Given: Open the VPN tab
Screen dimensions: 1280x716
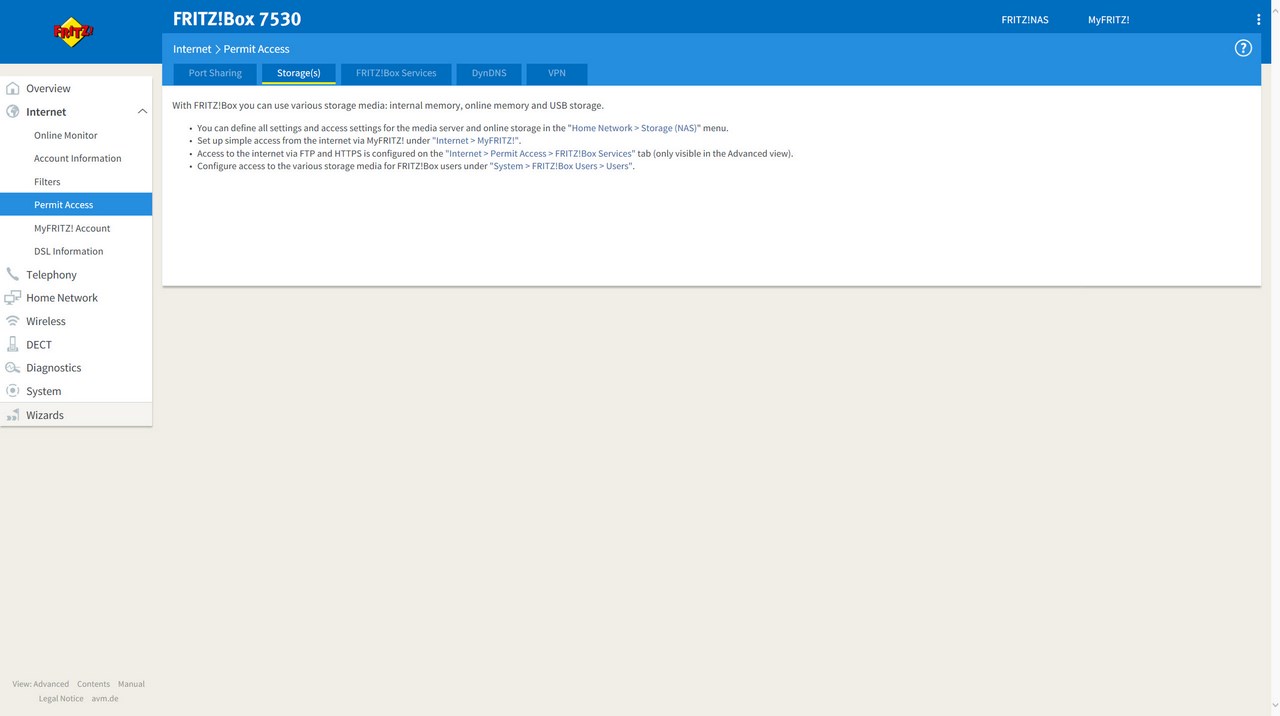Looking at the screenshot, I should [x=557, y=73].
